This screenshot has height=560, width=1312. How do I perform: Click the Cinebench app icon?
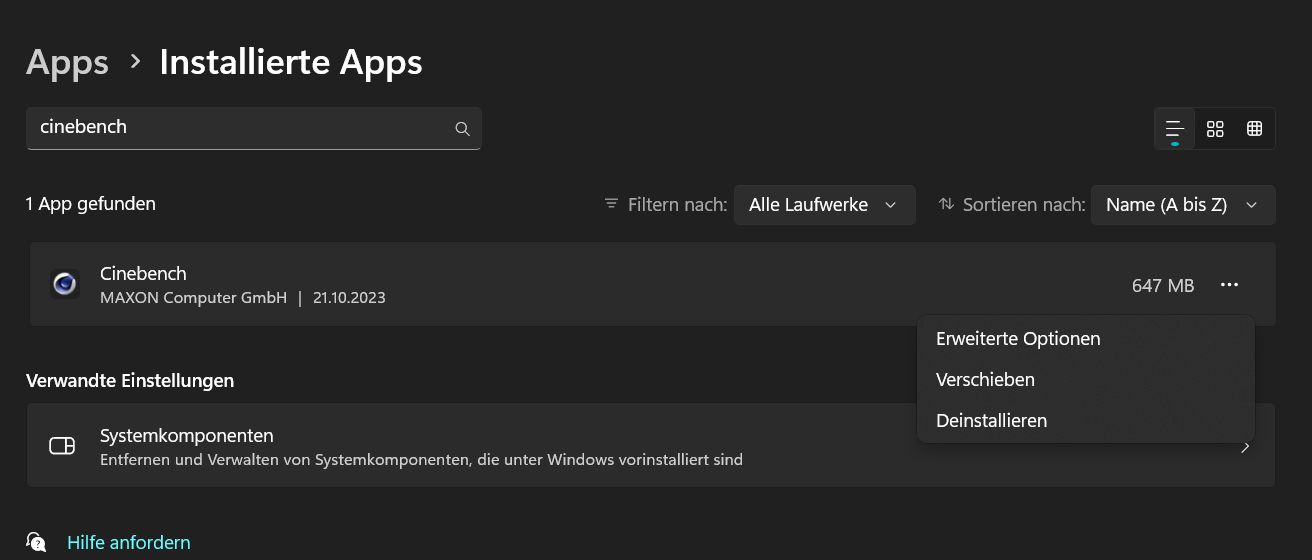65,284
